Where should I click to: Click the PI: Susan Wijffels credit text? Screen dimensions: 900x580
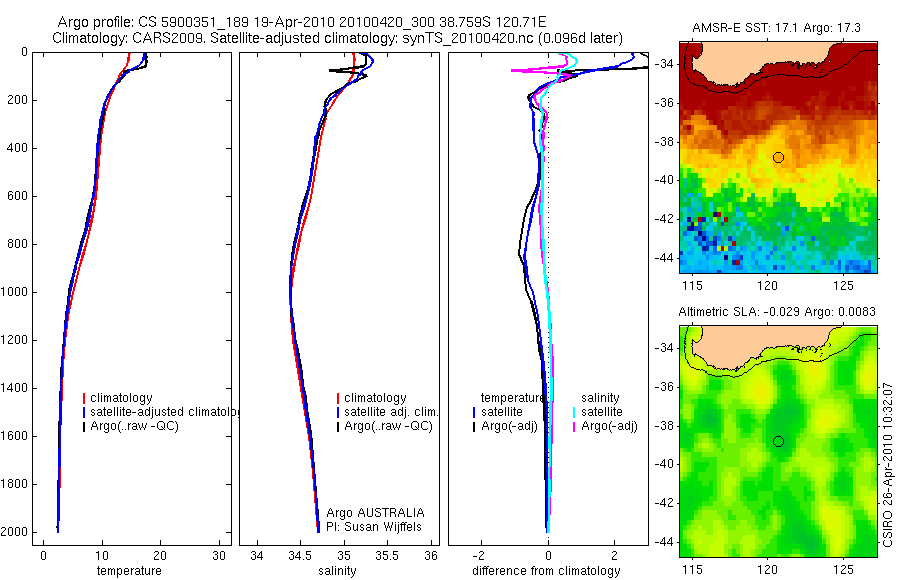pyautogui.click(x=374, y=527)
